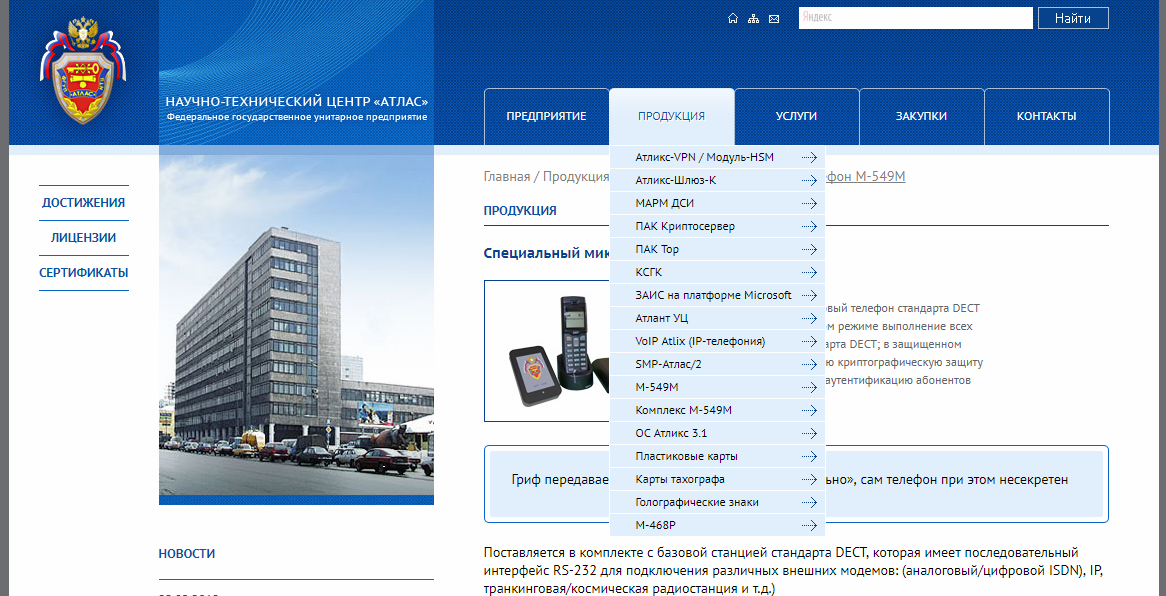This screenshot has width=1166, height=596.
Task: Focus the Яндекс search input field
Action: click(915, 19)
